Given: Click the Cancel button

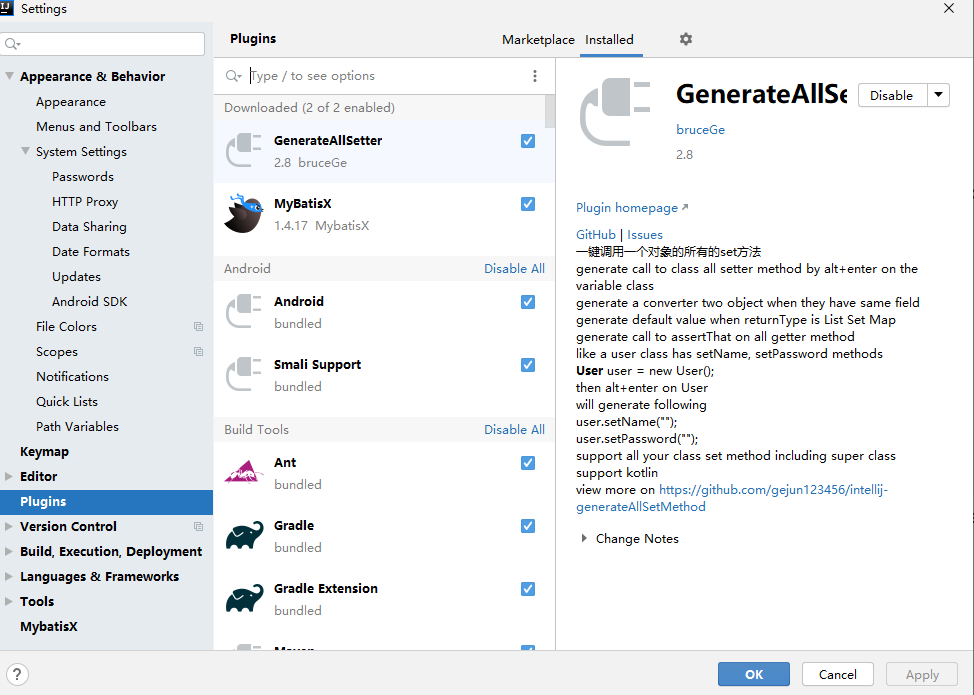Looking at the screenshot, I should pyautogui.click(x=837, y=675).
